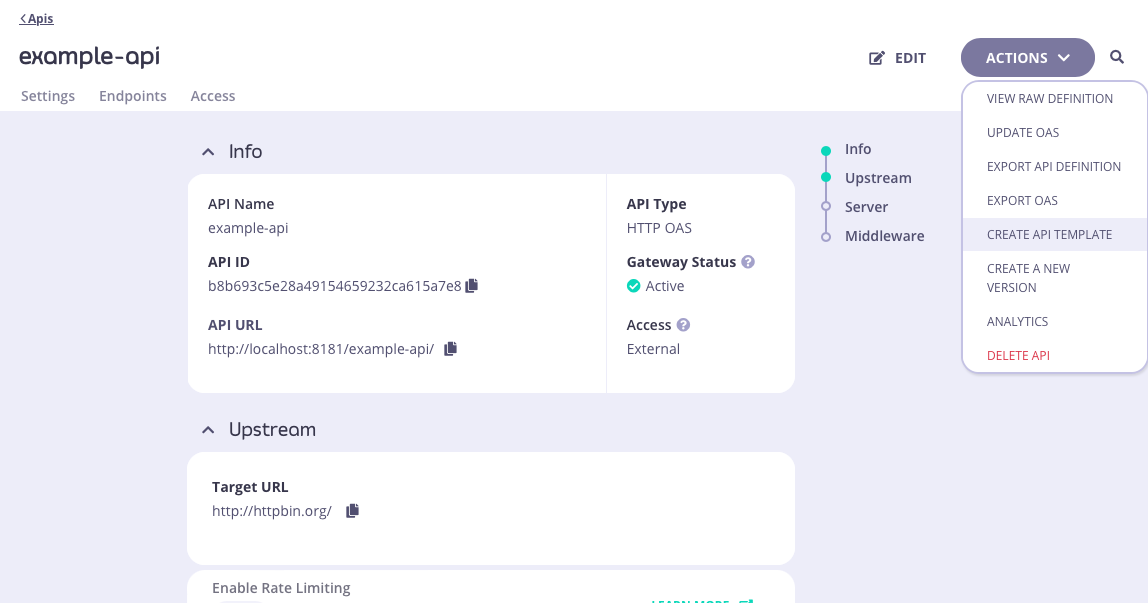Collapse the Info section
Screen dimensions: 1148x603
(208, 150)
